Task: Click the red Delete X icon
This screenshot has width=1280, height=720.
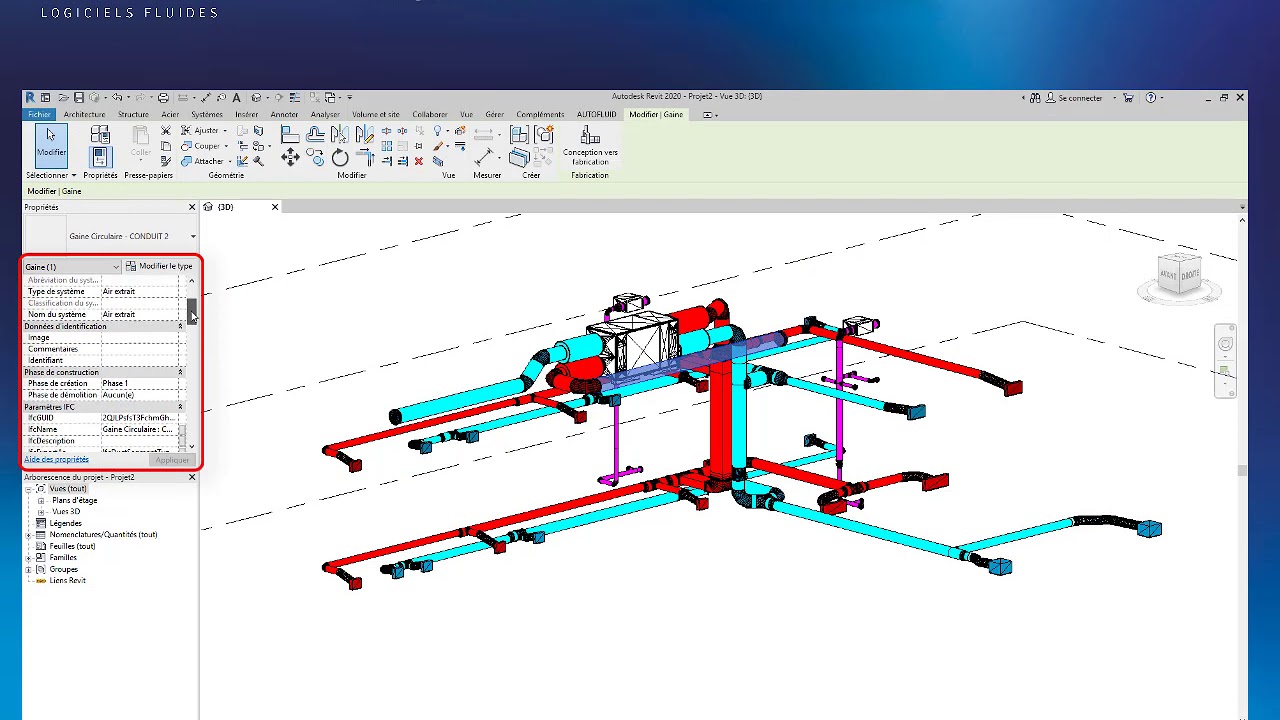Action: click(x=418, y=161)
